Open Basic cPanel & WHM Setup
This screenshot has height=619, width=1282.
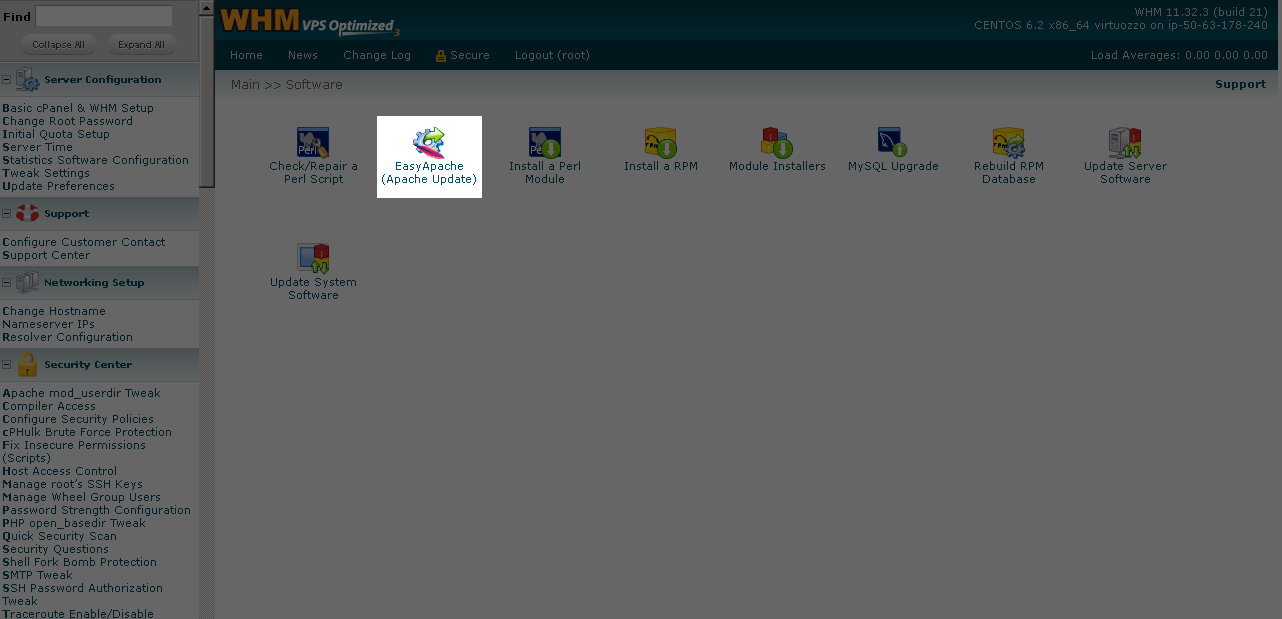[x=78, y=108]
